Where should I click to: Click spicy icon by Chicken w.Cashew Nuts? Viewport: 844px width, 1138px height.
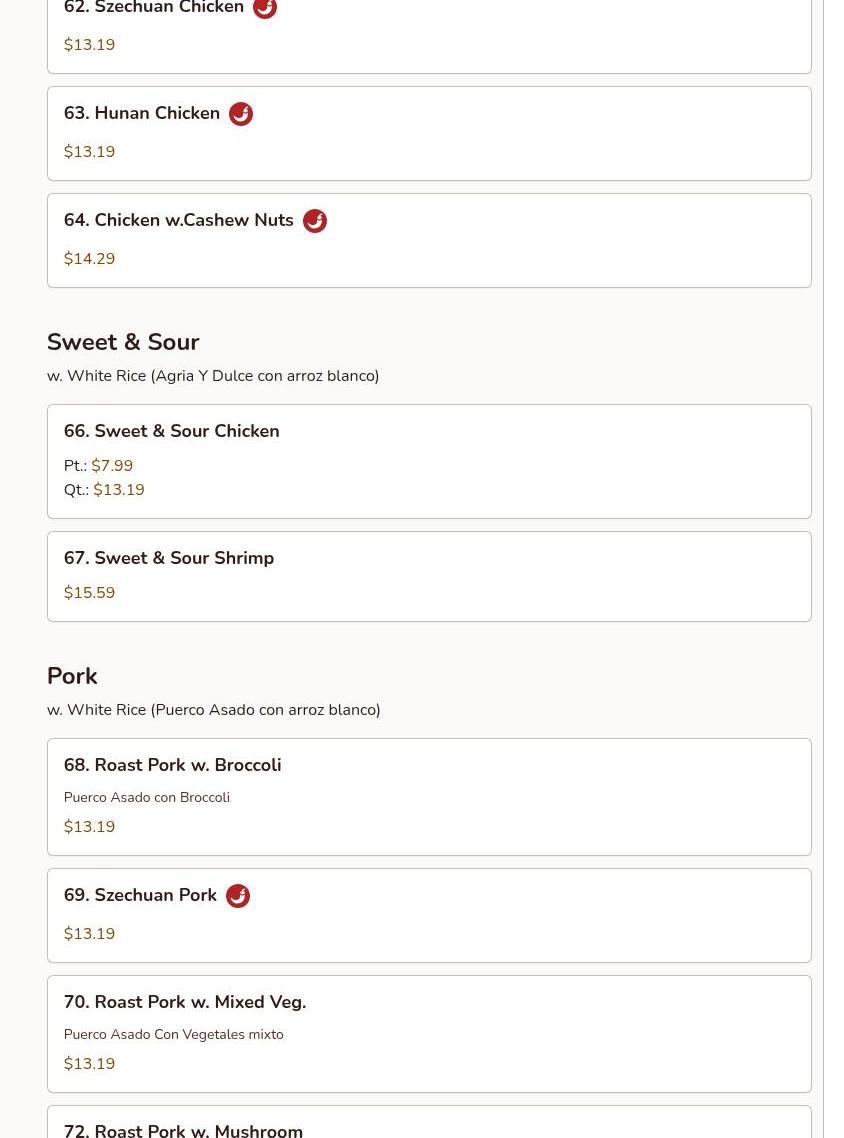[x=315, y=221]
